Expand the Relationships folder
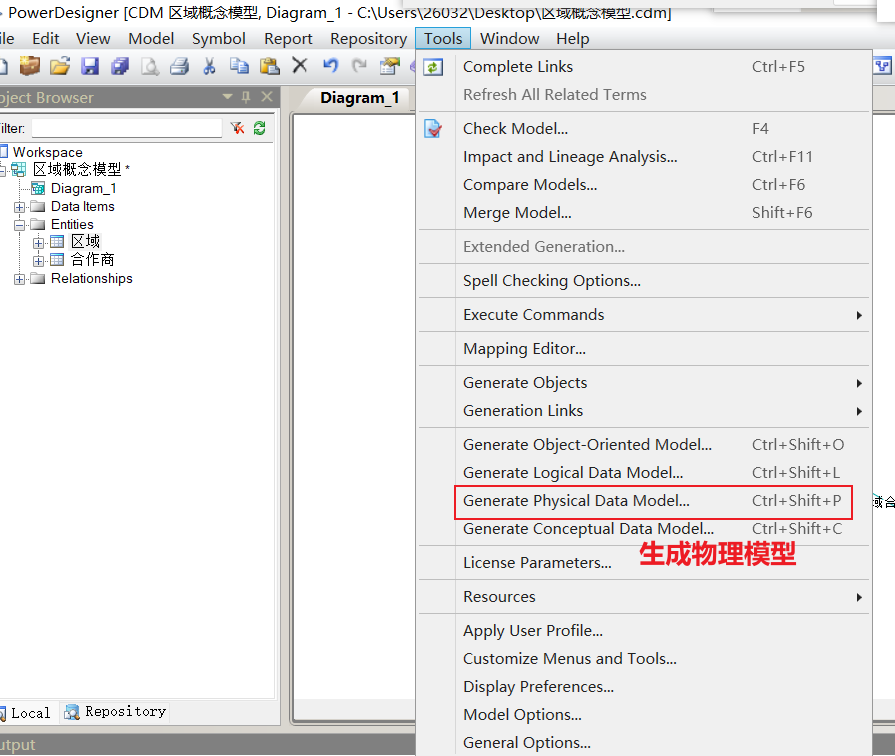Image resolution: width=895 pixels, height=756 pixels. (x=19, y=279)
